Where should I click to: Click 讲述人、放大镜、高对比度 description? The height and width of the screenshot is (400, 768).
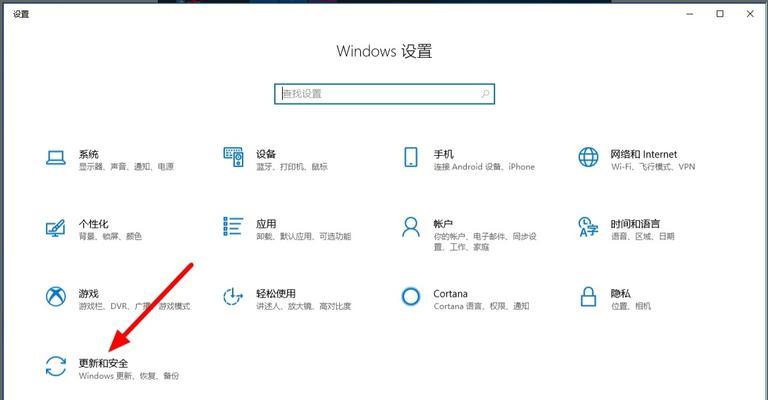pos(304,306)
